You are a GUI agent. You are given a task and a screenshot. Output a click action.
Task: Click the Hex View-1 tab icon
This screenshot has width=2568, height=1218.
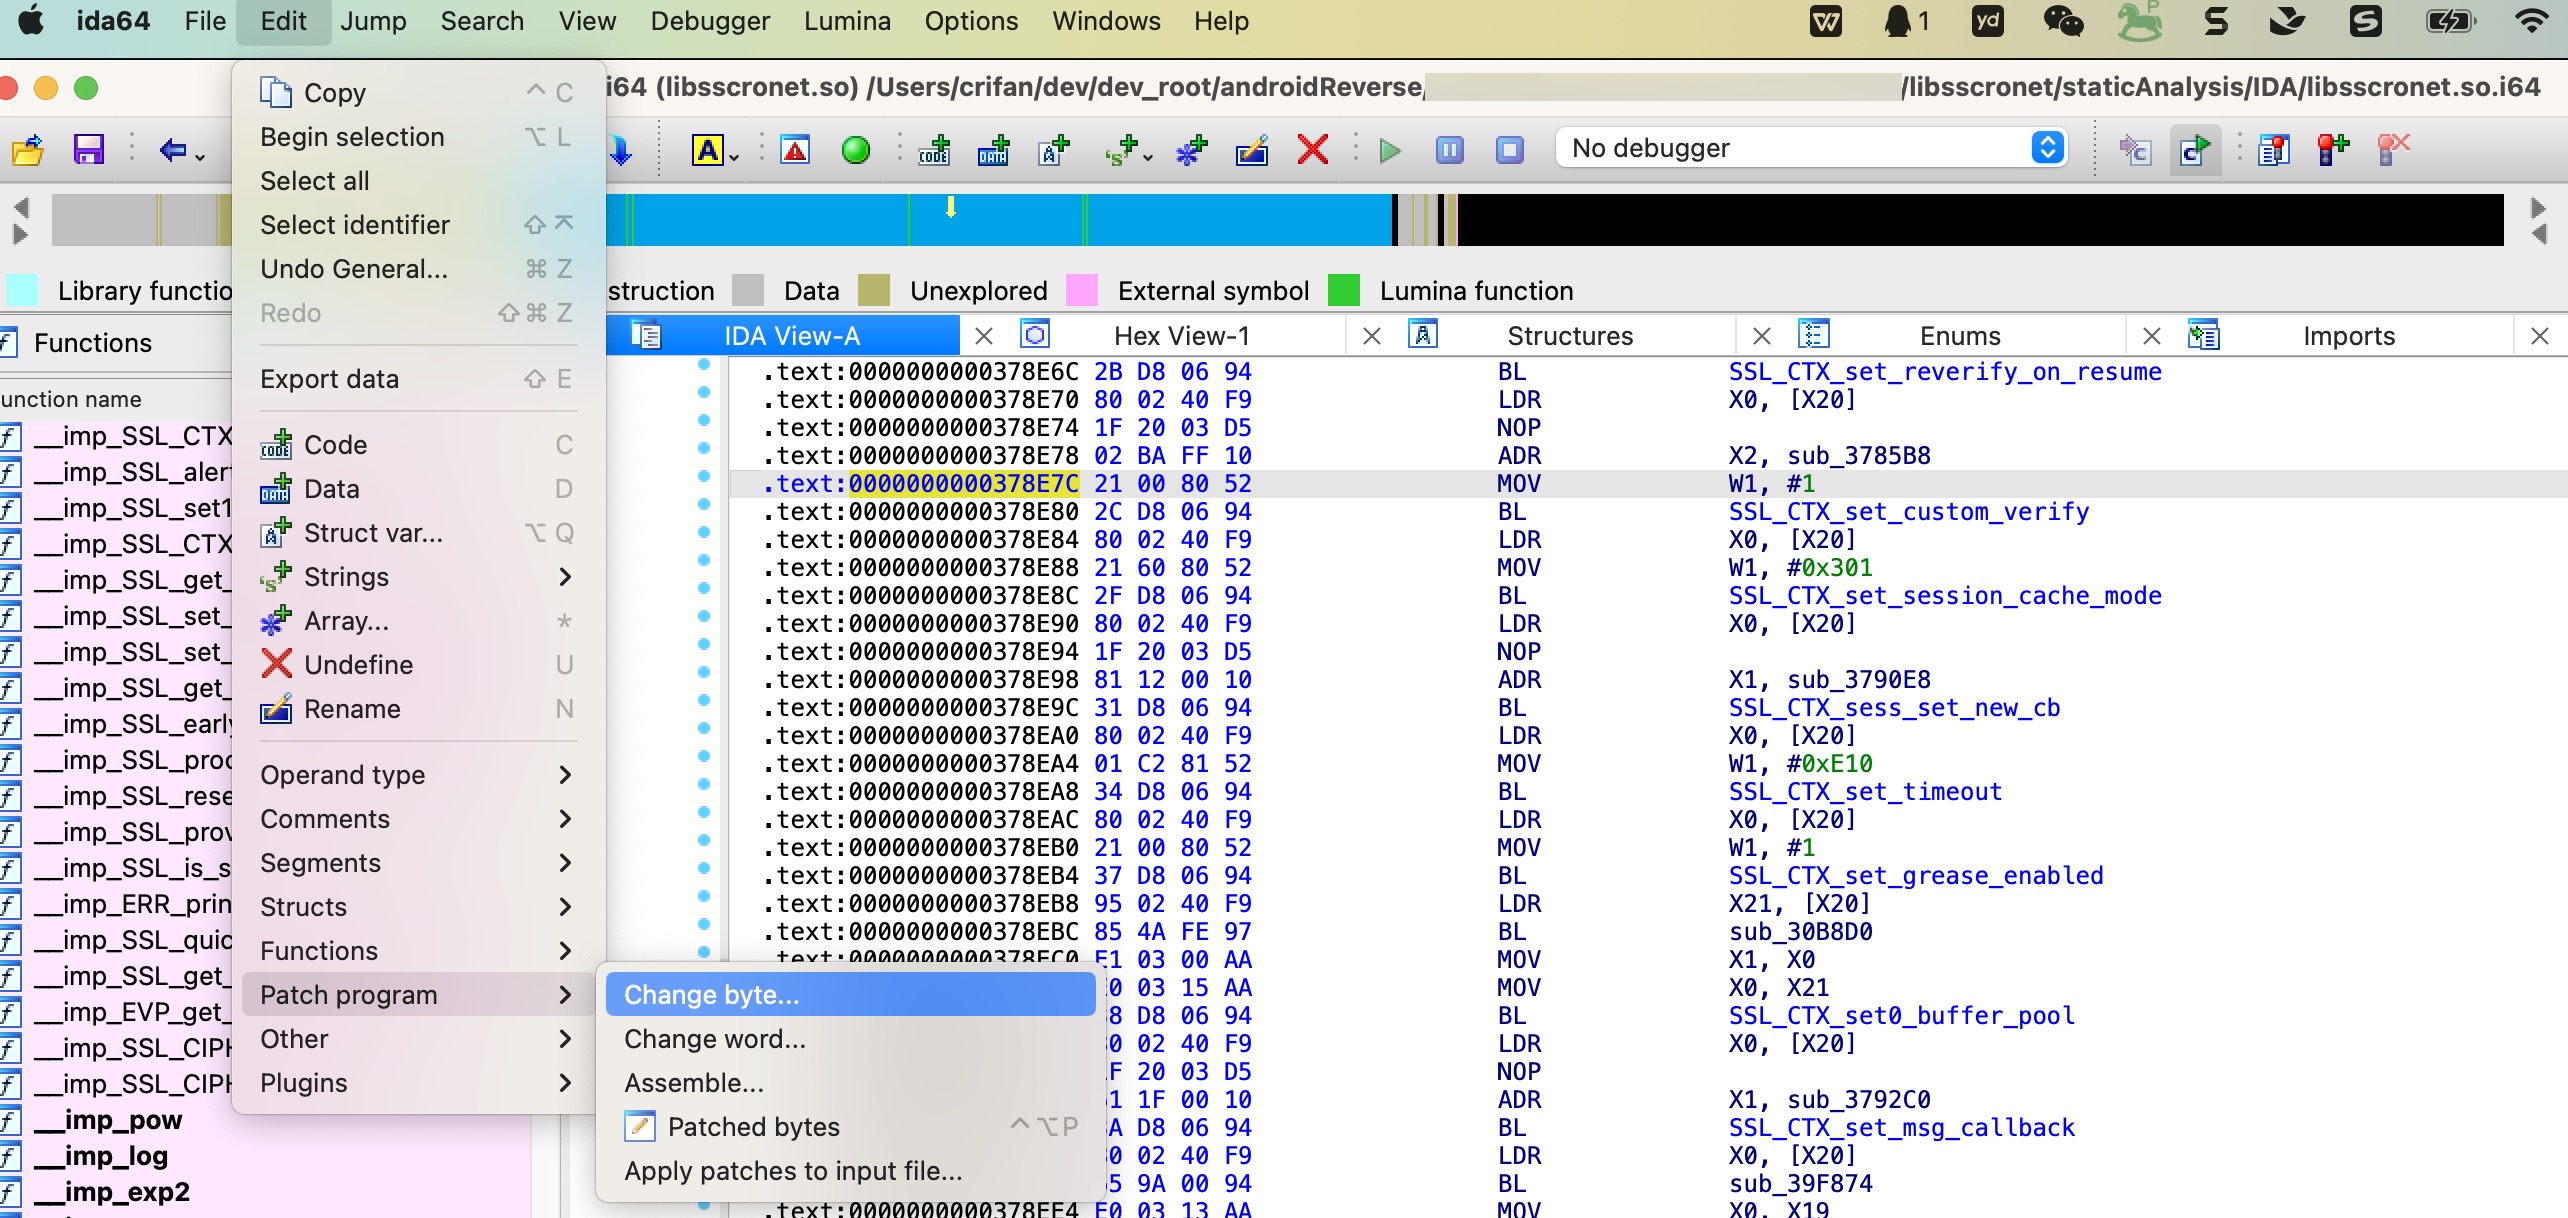(x=1035, y=334)
